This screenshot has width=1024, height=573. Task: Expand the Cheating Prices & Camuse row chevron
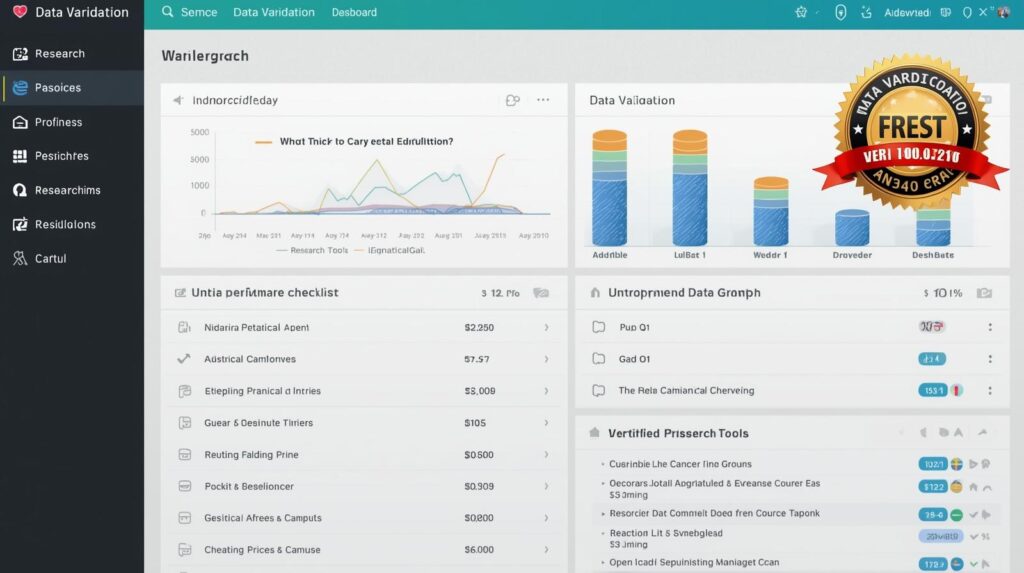click(x=545, y=550)
